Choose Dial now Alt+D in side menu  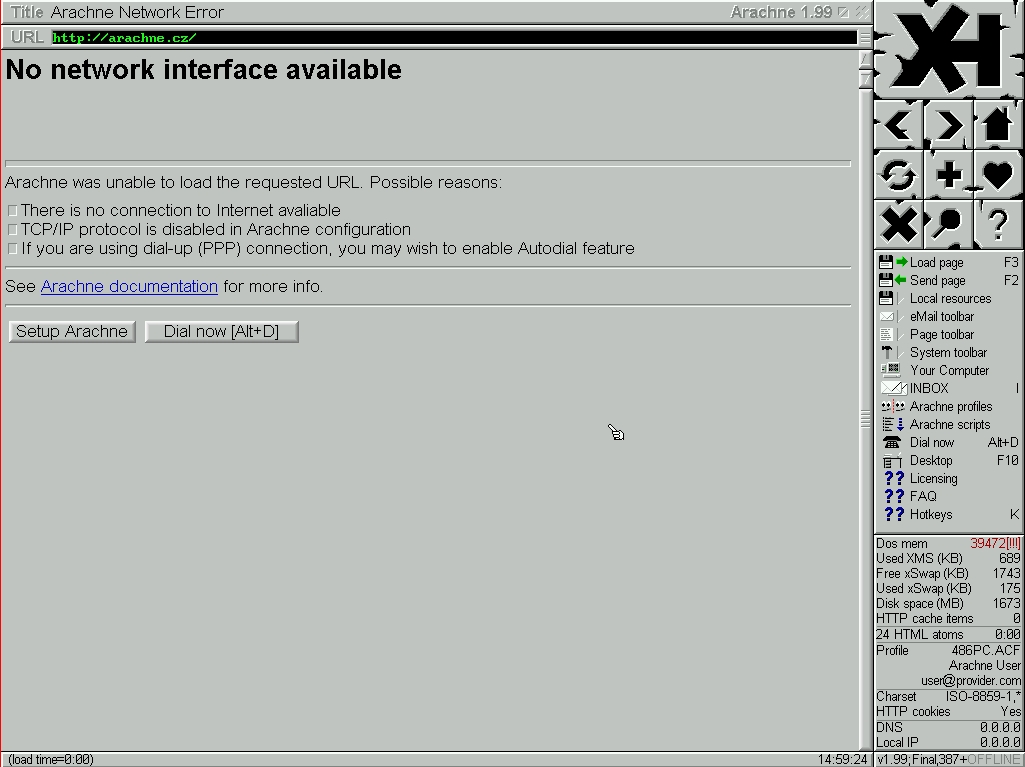(x=949, y=442)
